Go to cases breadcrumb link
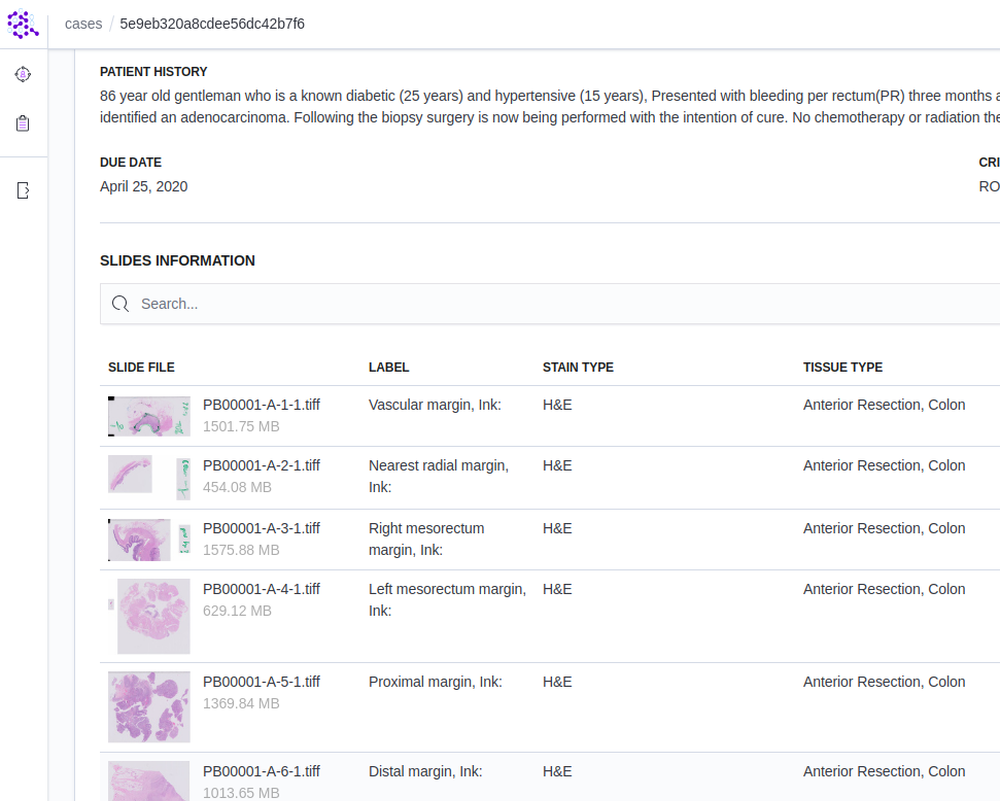The height and width of the screenshot is (801, 1000). (84, 24)
